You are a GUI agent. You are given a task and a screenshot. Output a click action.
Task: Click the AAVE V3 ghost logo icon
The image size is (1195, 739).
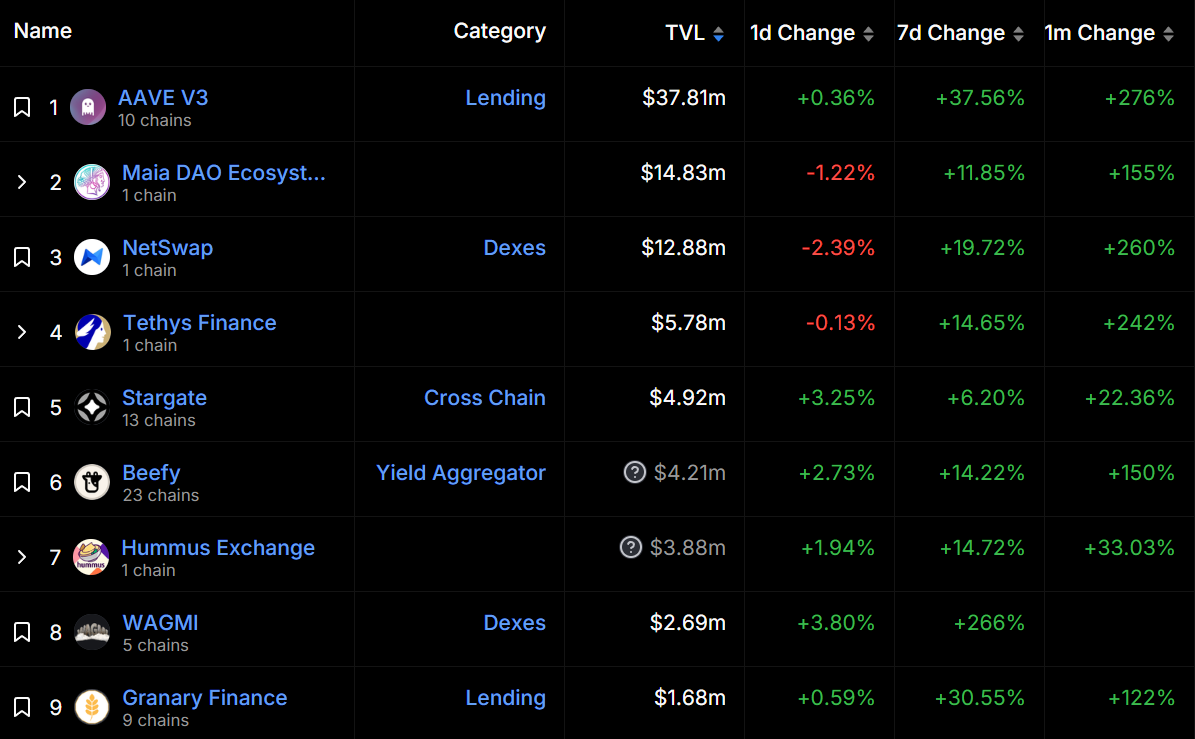(x=88, y=107)
